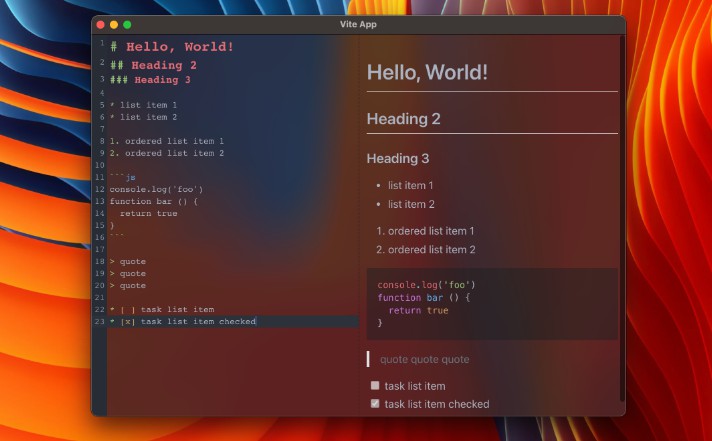Image resolution: width=712 pixels, height=441 pixels.
Task: Click the '> quote' text on line 18
Action: [x=128, y=262]
